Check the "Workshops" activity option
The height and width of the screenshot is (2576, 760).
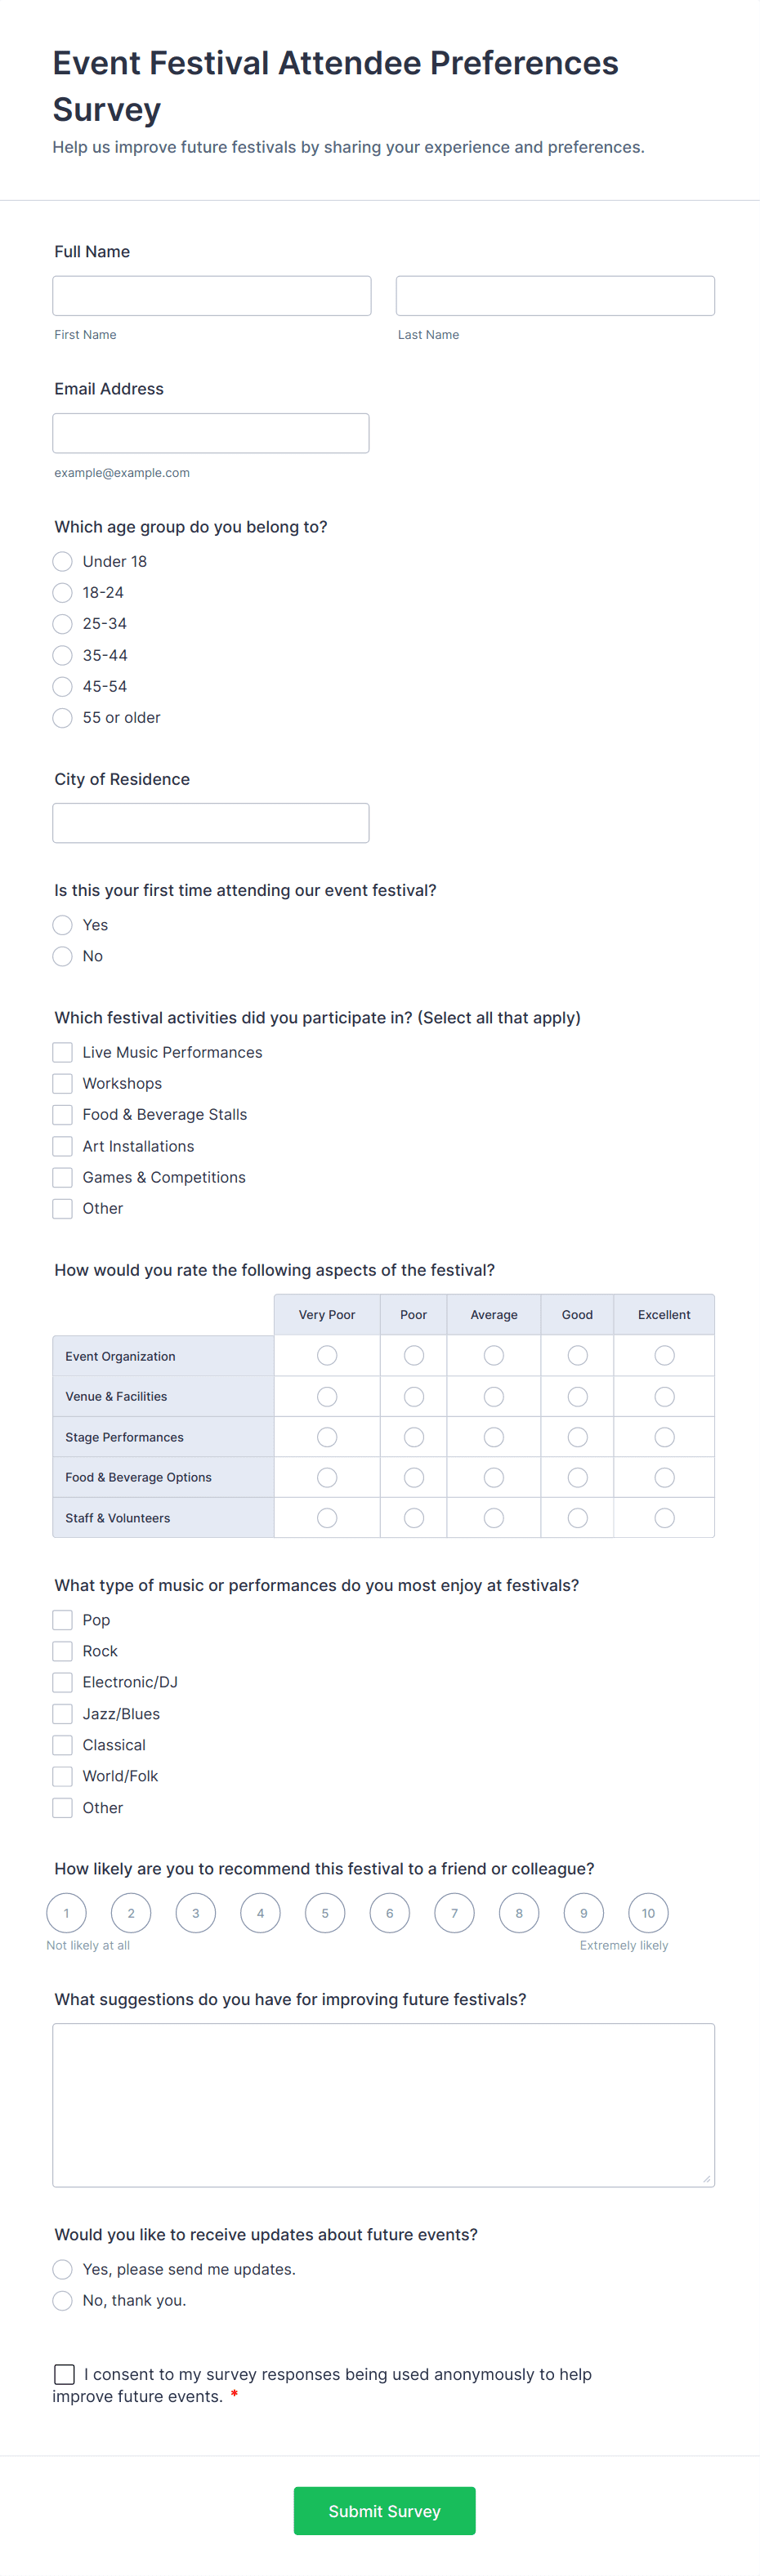(62, 1083)
